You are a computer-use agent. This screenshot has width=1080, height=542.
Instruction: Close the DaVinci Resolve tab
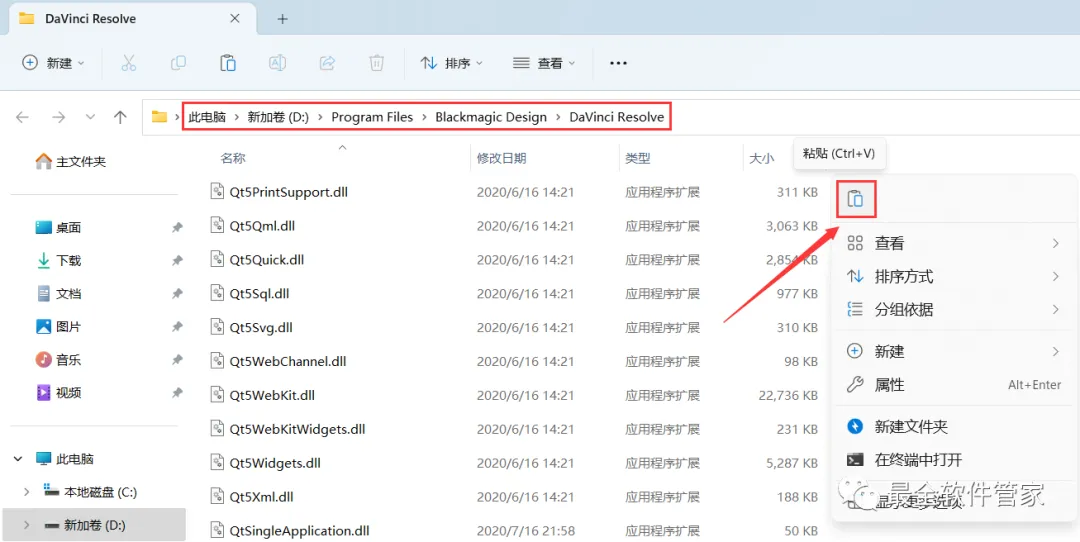pyautogui.click(x=235, y=19)
